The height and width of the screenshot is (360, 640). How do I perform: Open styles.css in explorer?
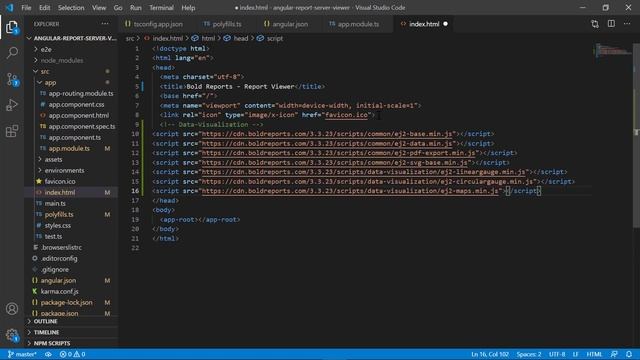[58, 226]
